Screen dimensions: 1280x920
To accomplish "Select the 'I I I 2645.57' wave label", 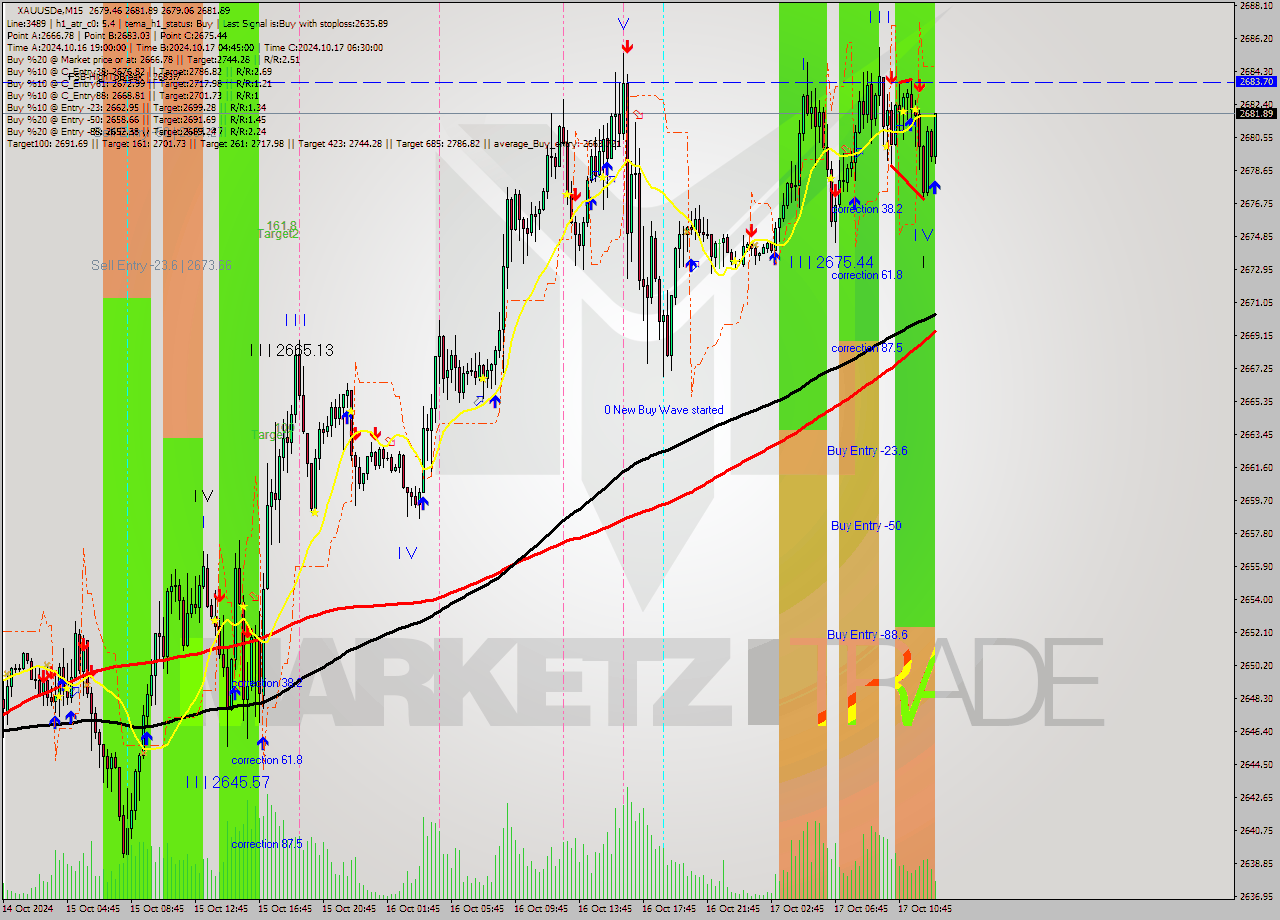I will [228, 782].
